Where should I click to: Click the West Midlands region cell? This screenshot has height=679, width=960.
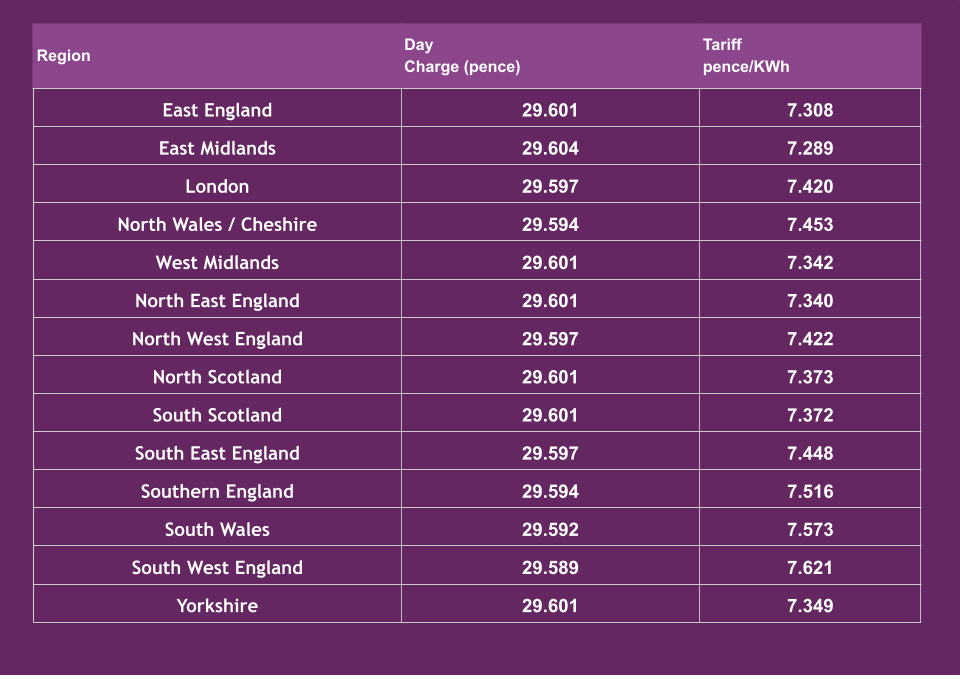(x=217, y=262)
